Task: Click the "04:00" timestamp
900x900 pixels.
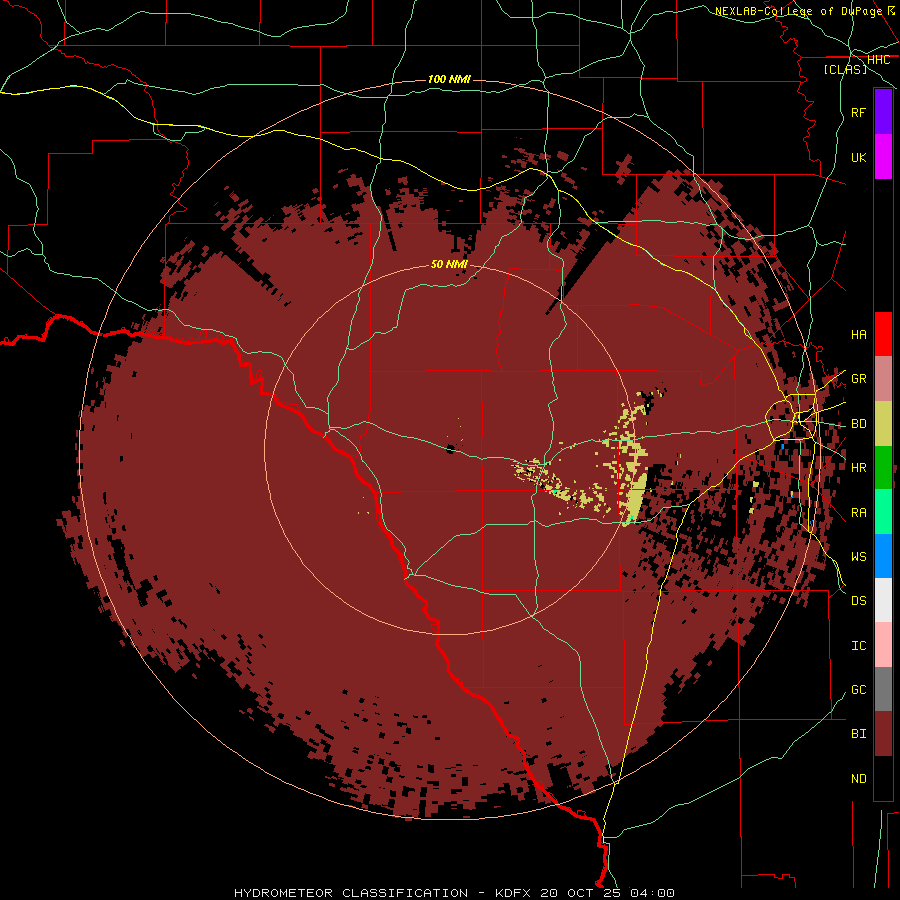Action: (x=651, y=893)
